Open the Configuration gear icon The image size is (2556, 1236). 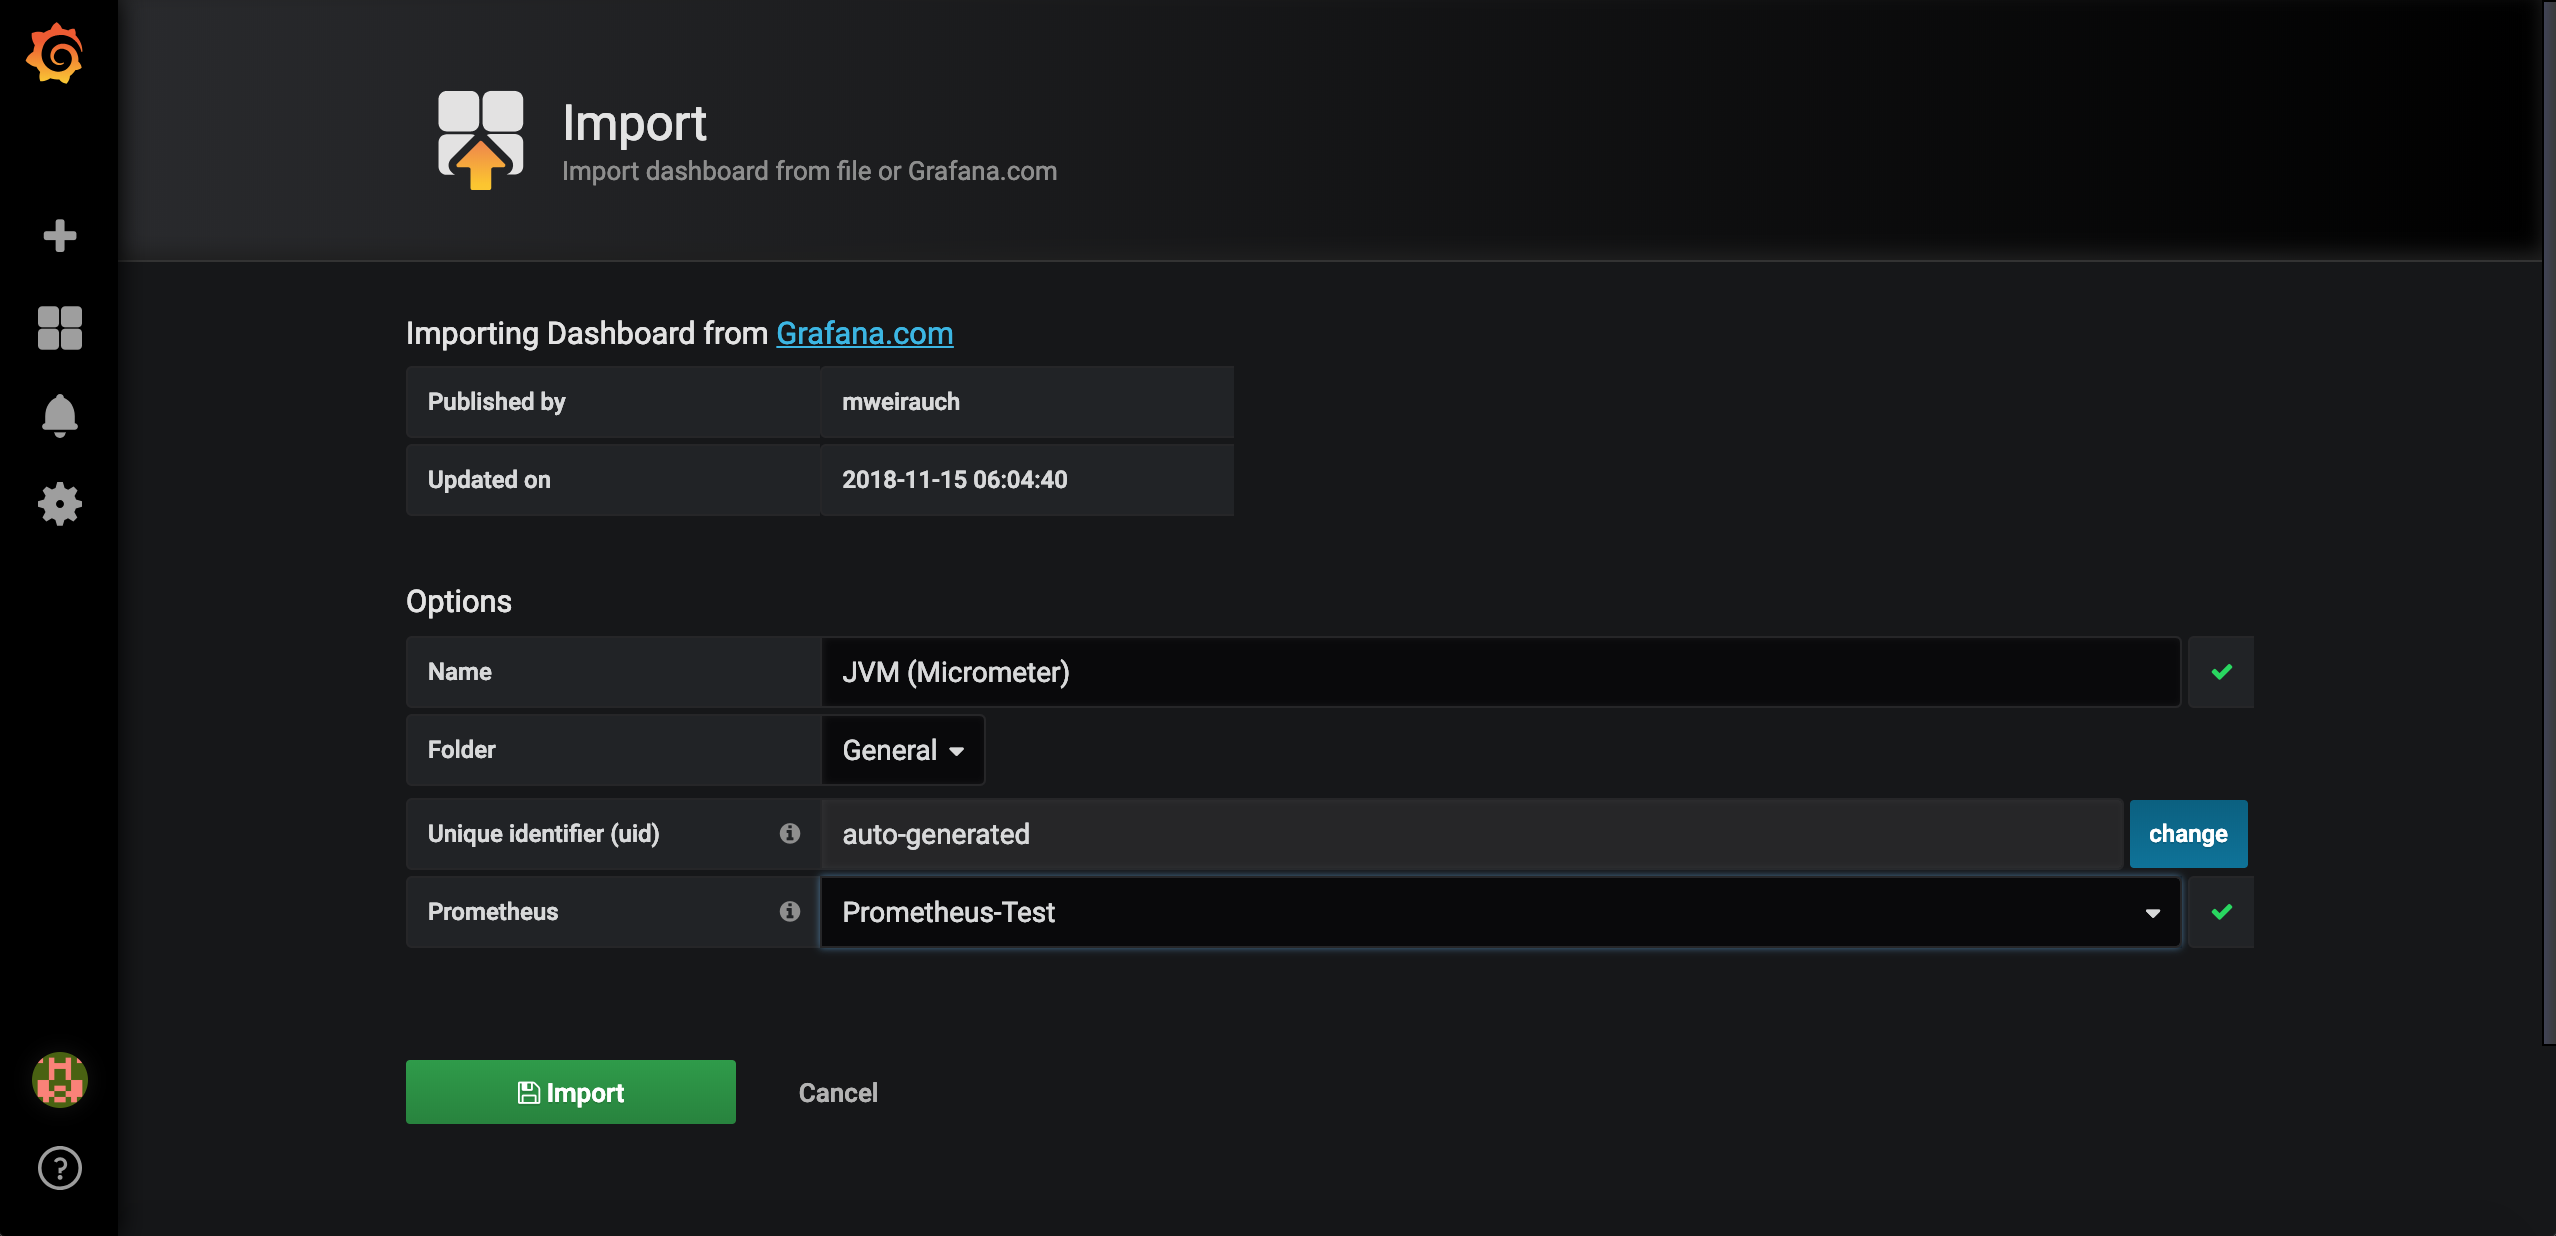[60, 504]
